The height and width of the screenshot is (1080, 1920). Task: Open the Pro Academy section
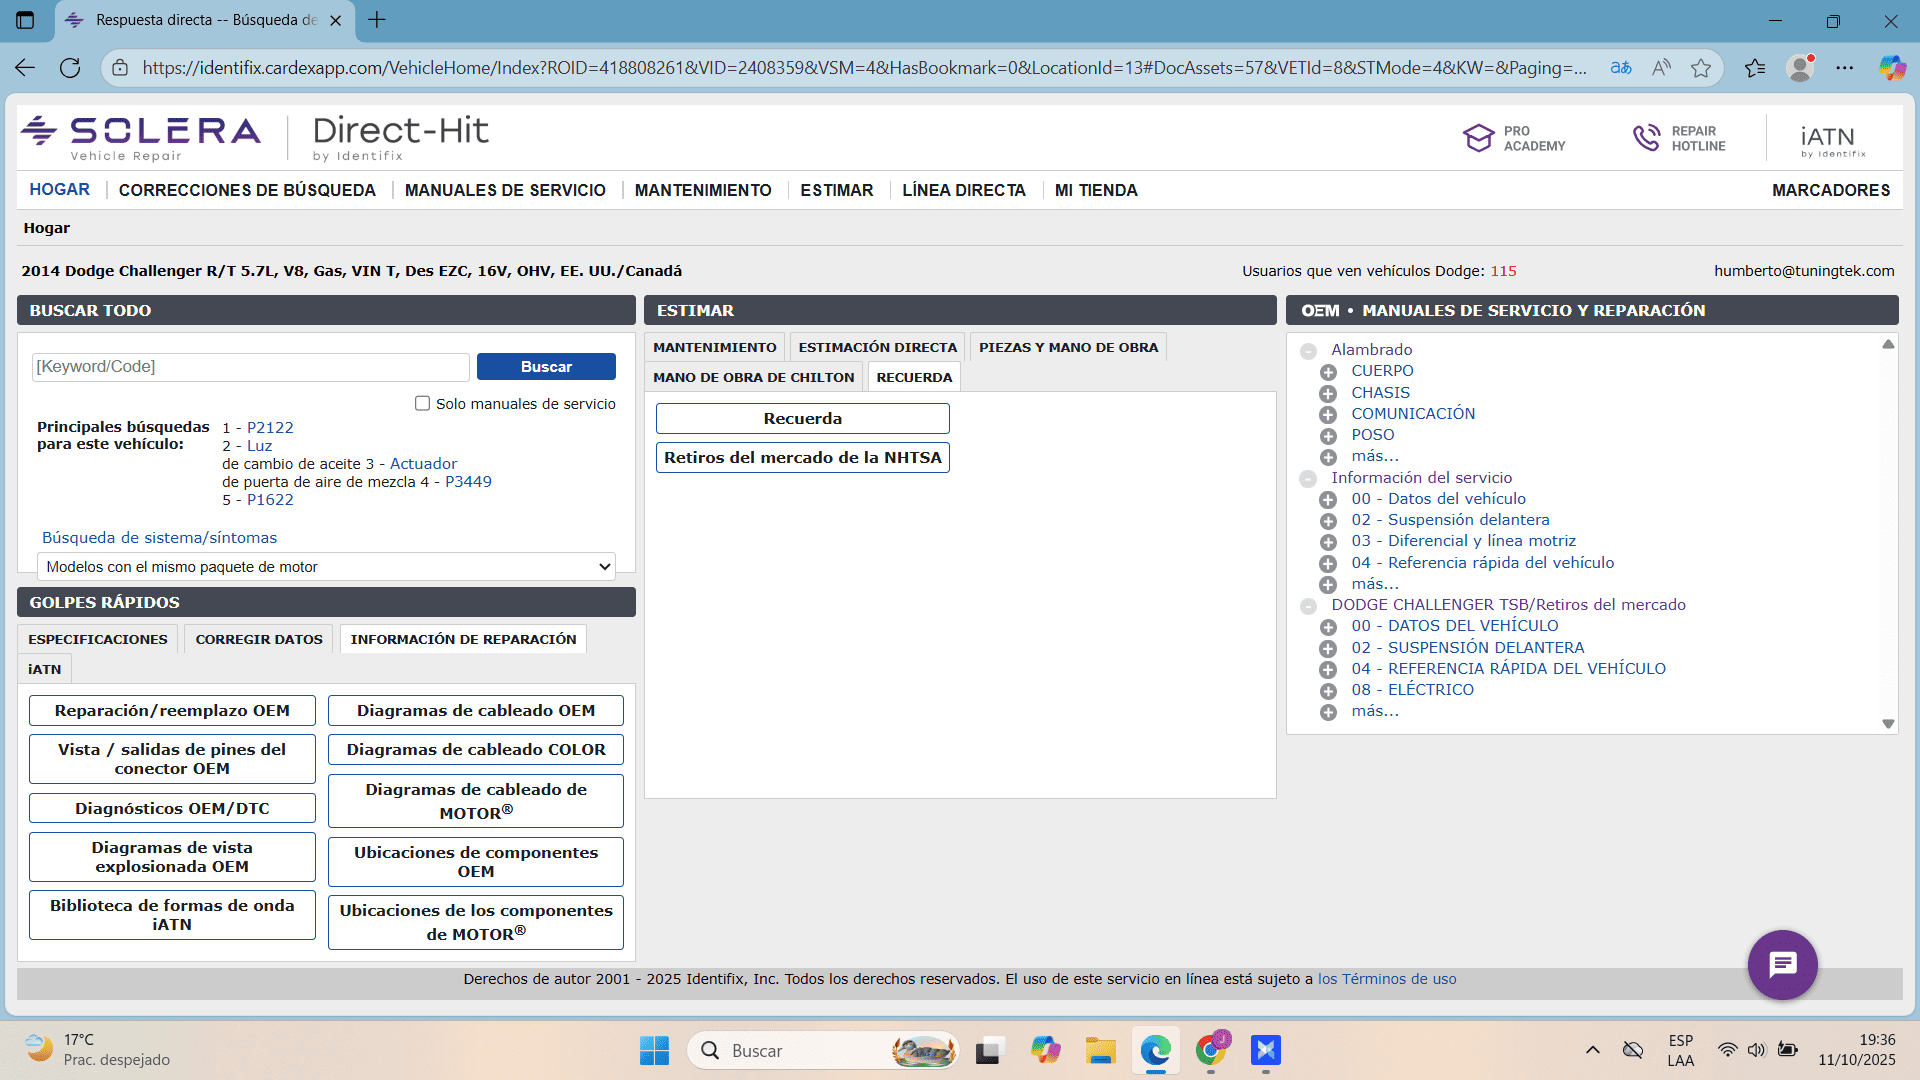pos(1516,138)
